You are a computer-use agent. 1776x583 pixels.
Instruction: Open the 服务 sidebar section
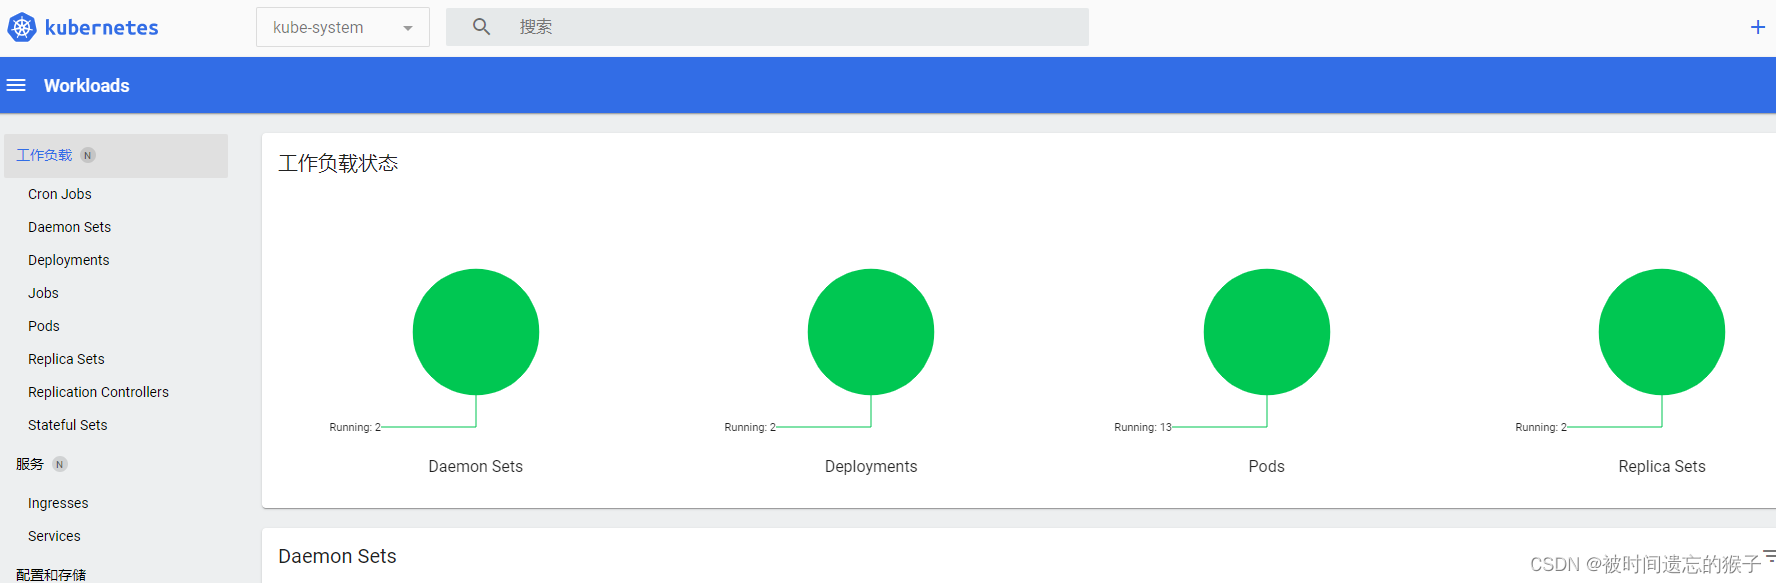[30, 464]
